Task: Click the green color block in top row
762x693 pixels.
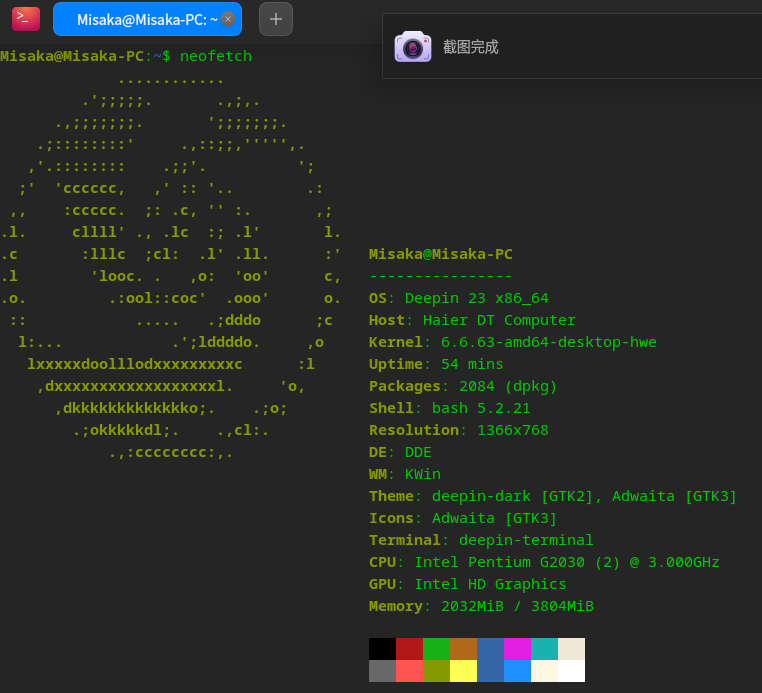Action: click(x=436, y=649)
